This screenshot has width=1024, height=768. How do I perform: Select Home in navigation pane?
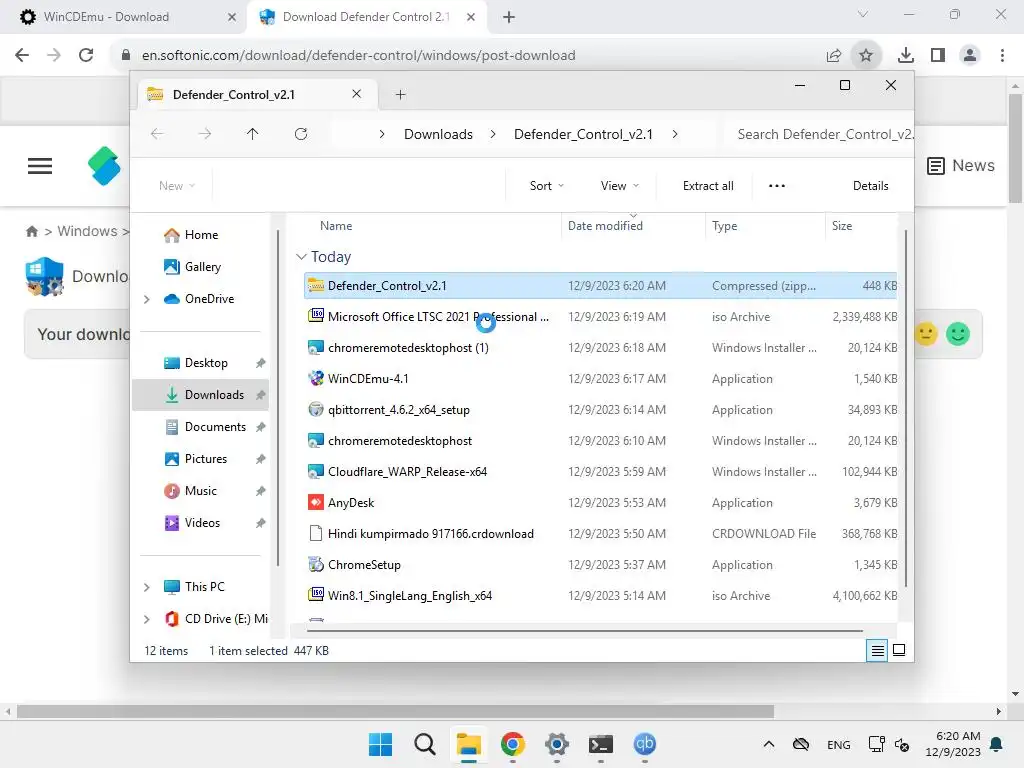point(200,235)
